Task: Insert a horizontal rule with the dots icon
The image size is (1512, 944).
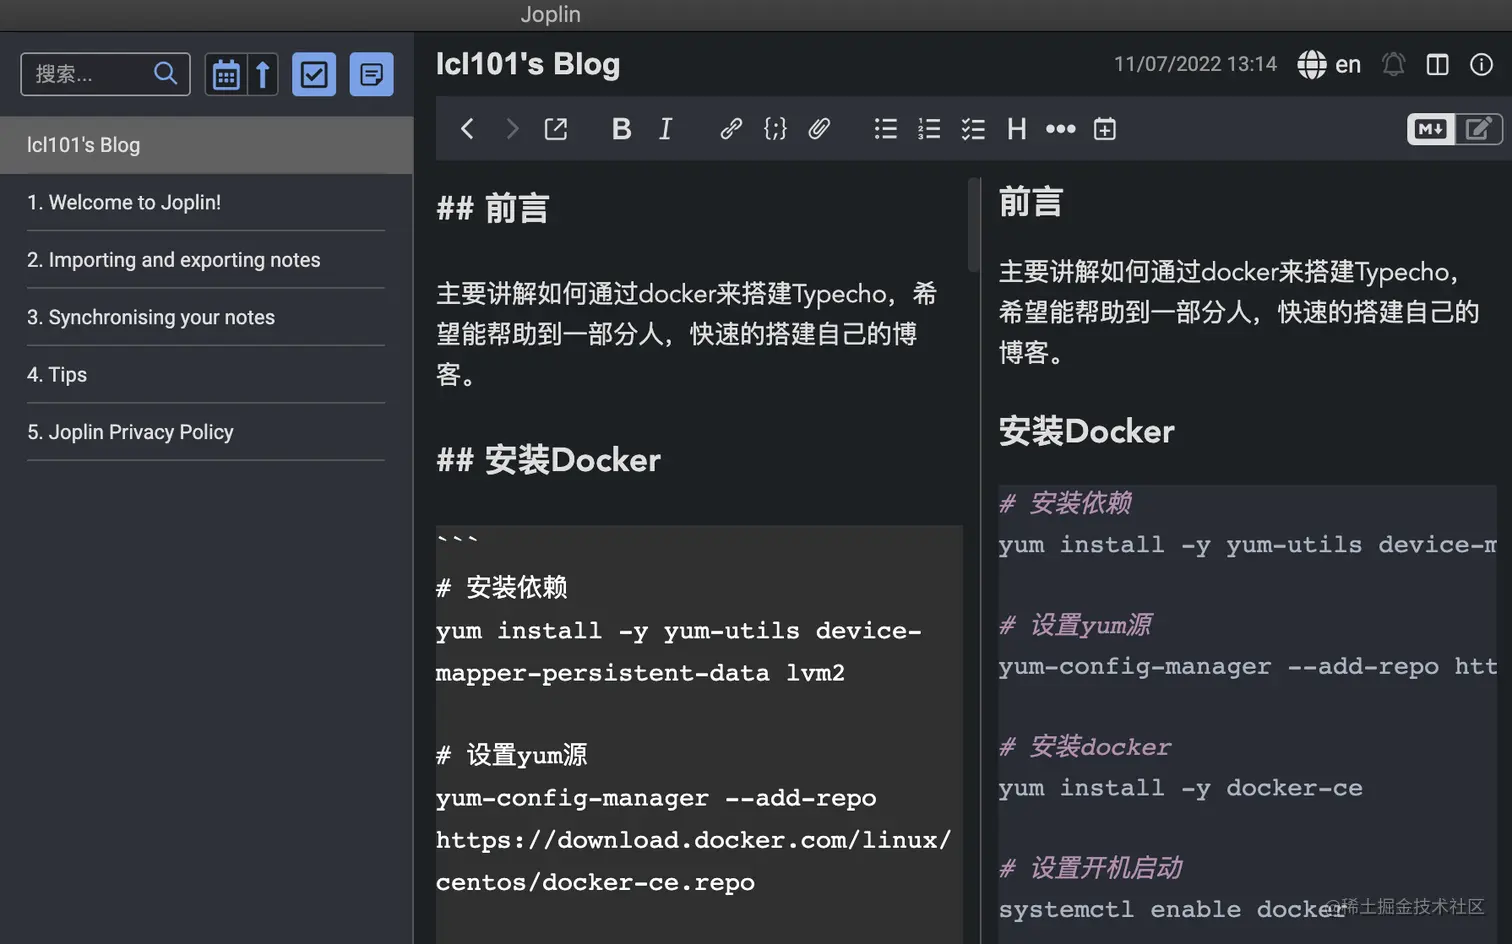Action: point(1061,129)
